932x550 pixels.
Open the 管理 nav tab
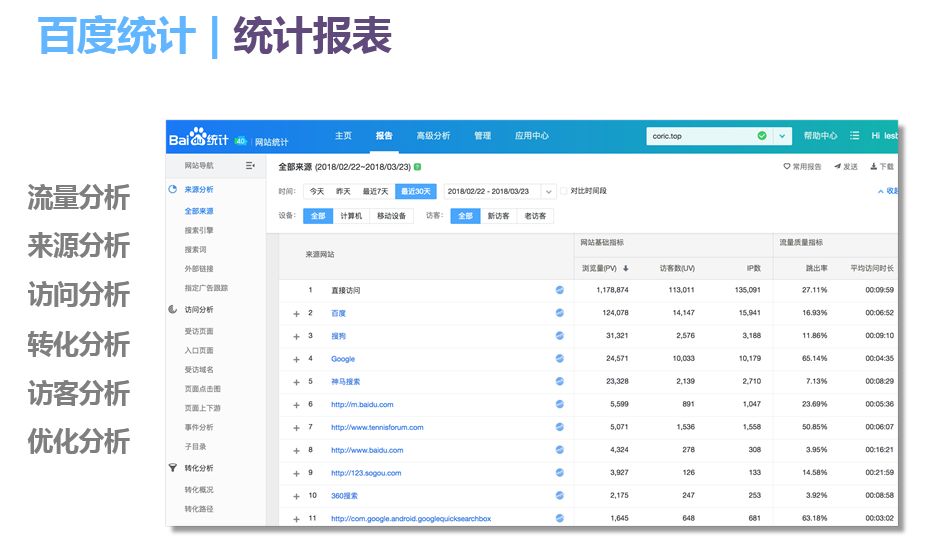(x=482, y=136)
